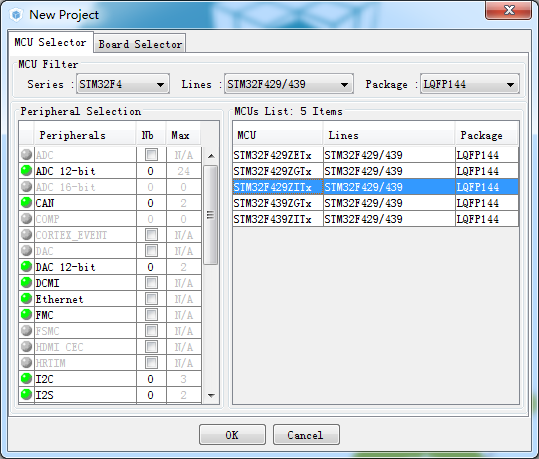Open the Lines dropdown showing STM32F429/439

[x=289, y=84]
